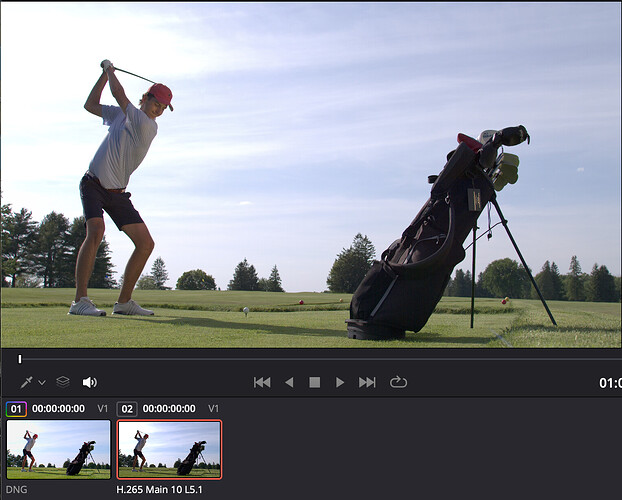622x500 pixels.
Task: Click the DNG codec label
Action: pos(17,490)
